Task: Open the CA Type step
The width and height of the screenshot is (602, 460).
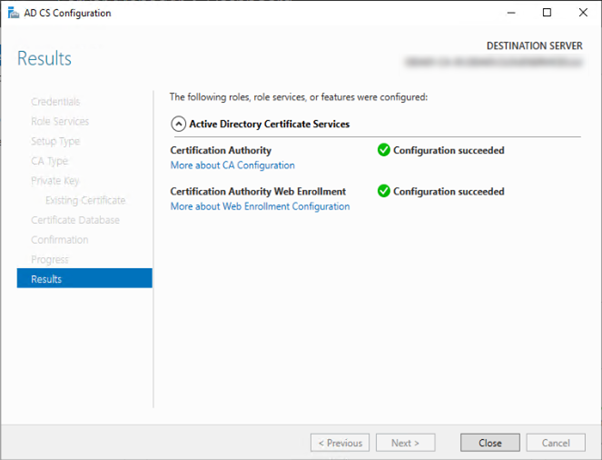Action: [50, 161]
